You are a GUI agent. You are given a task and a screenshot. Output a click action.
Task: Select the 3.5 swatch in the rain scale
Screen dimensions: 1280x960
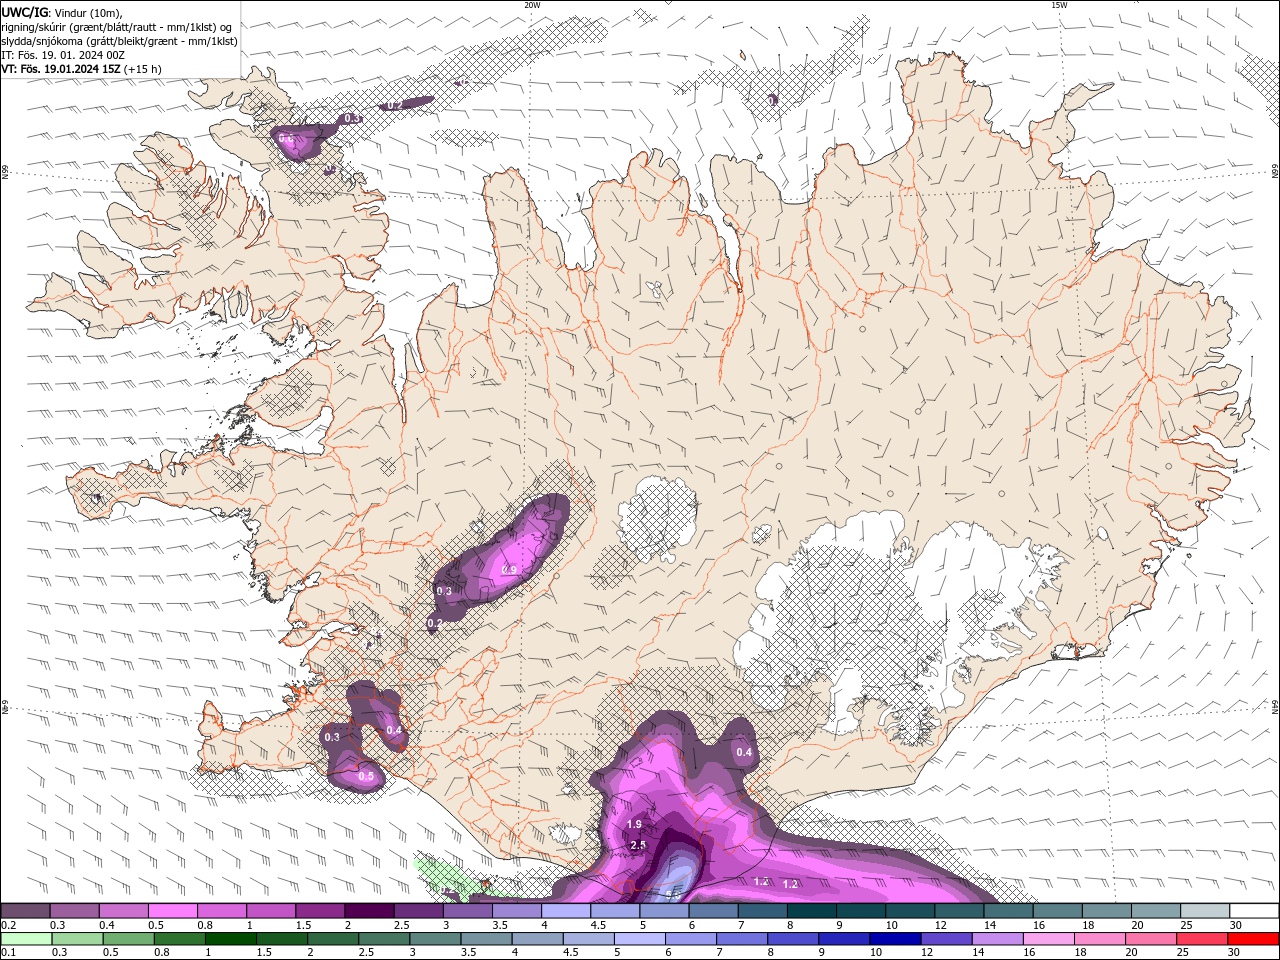click(485, 939)
